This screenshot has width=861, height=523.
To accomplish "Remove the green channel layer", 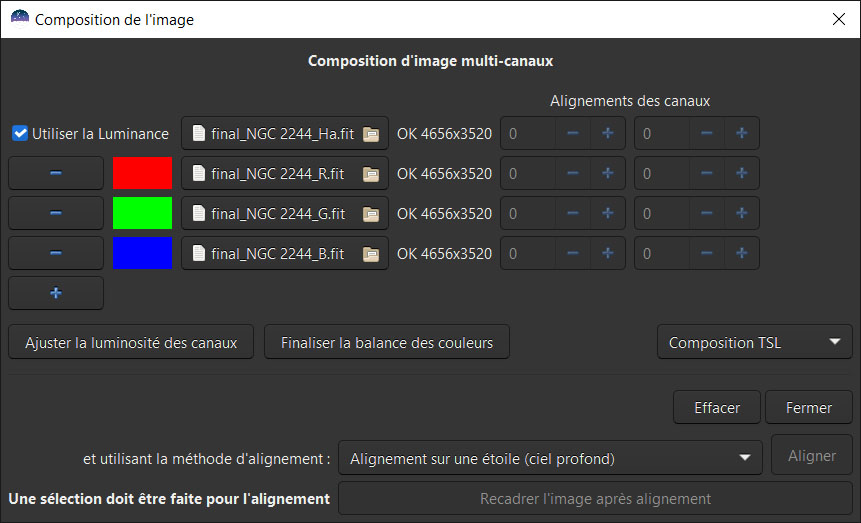I will [56, 213].
